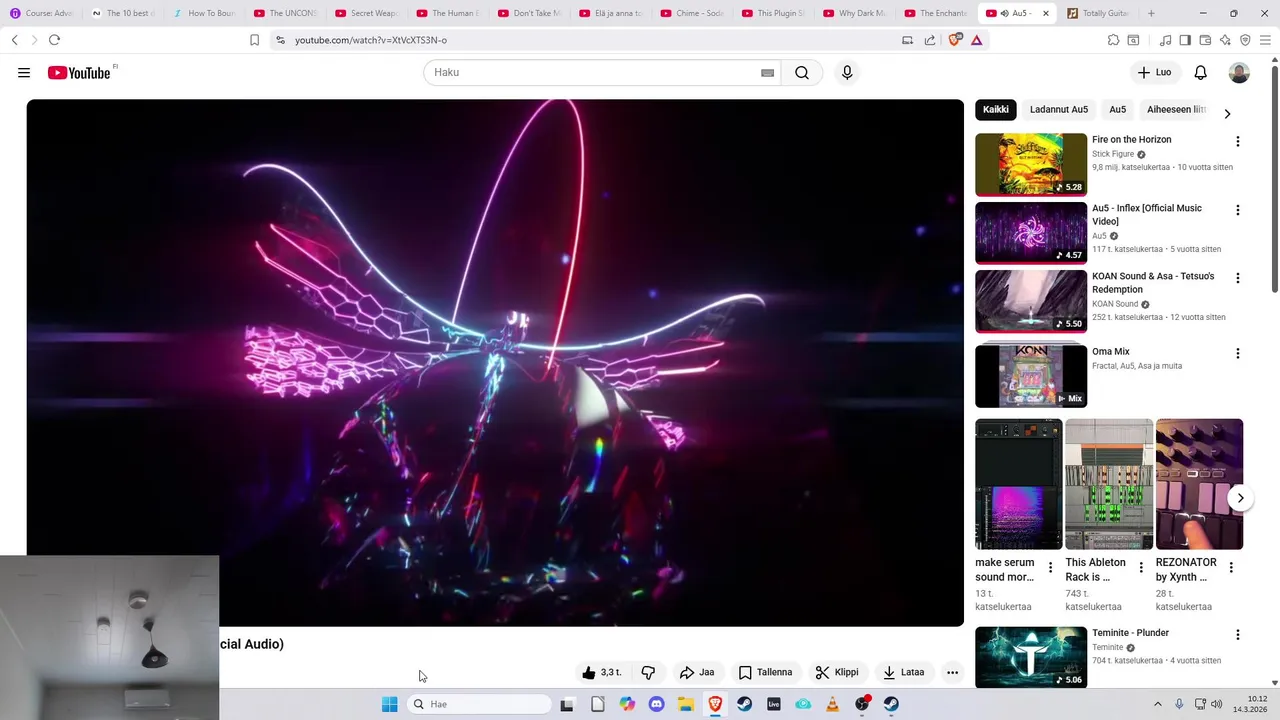Show more filter chips with right arrow
Image resolution: width=1280 pixels, height=720 pixels.
[x=1227, y=114]
